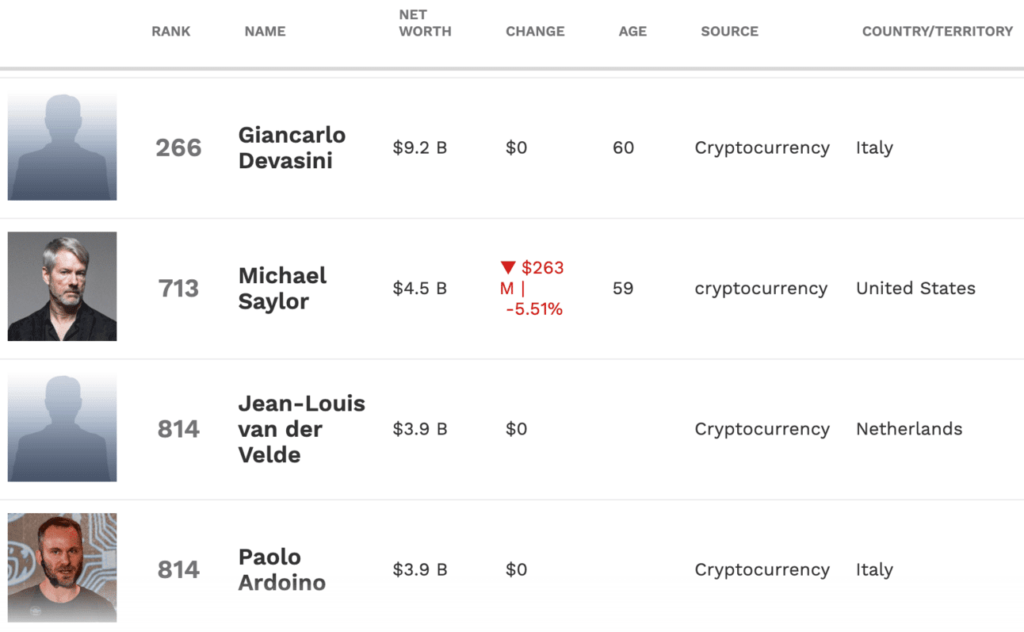This screenshot has height=632, width=1024.
Task: Open Paolo Ardoino's profile photo
Action: 62,568
